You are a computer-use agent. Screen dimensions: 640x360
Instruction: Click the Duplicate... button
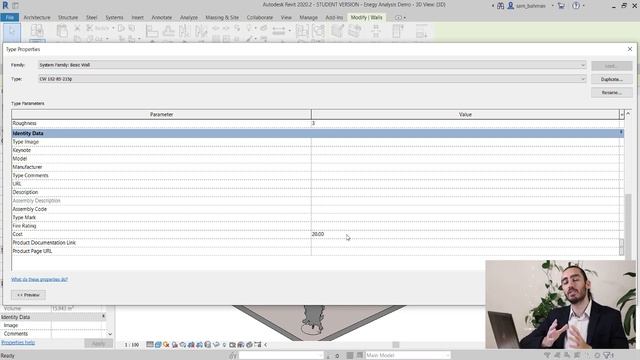click(x=611, y=79)
